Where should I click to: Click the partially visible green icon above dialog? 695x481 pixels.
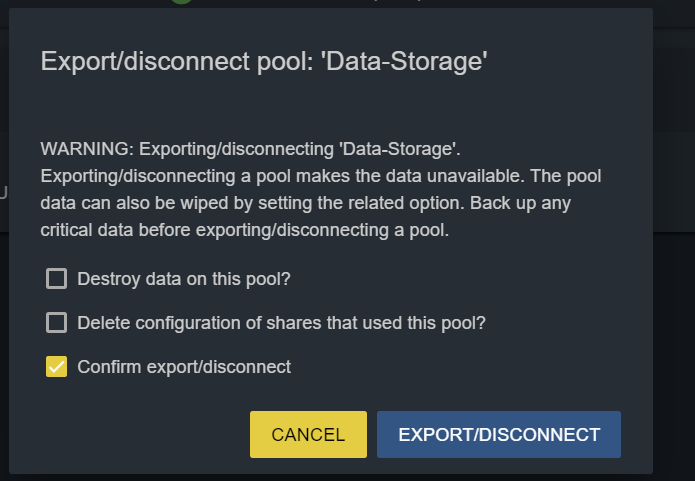pos(180,2)
